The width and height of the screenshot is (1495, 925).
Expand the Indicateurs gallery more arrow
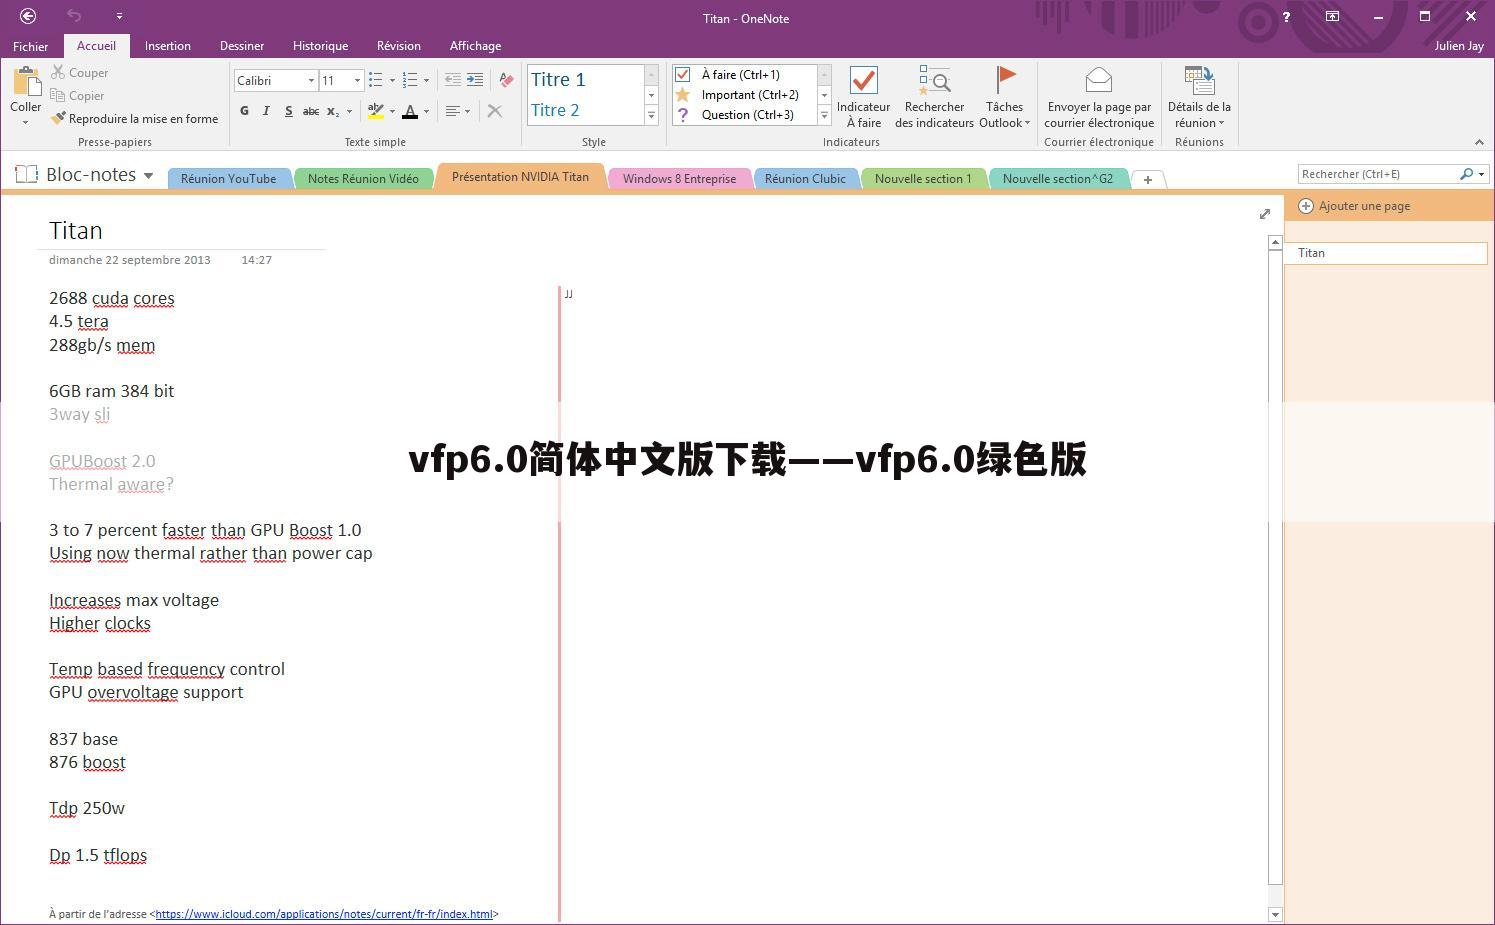click(824, 116)
